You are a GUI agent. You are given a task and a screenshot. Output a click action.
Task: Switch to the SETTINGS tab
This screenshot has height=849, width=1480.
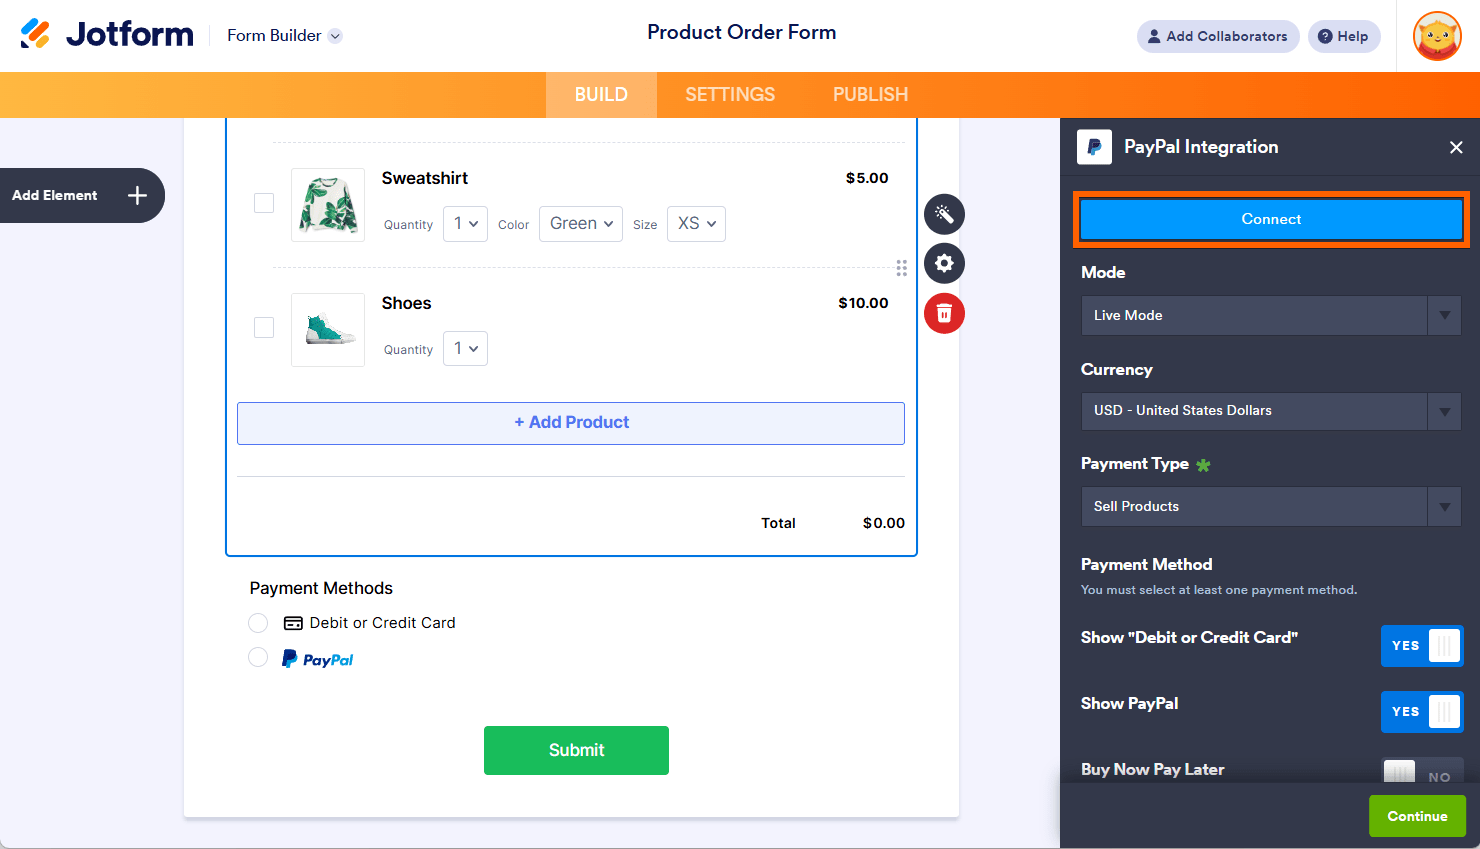point(730,95)
